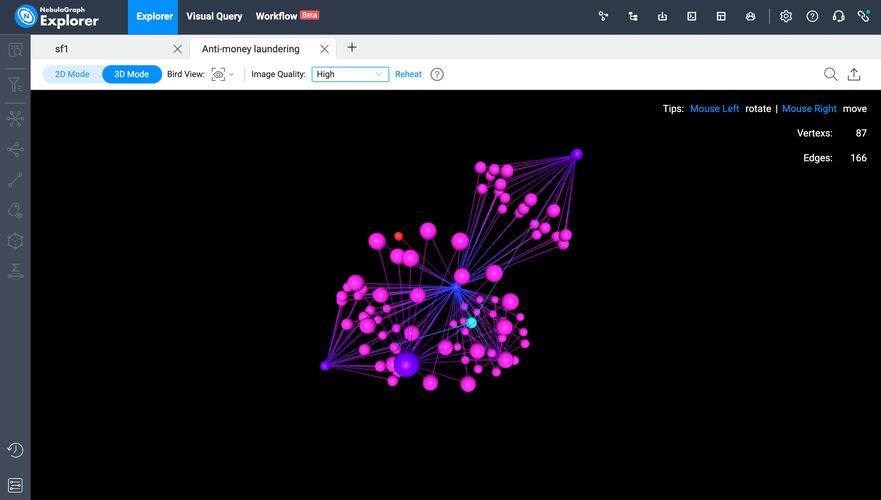
Task: Open the schema graph icon in header
Action: 603,16
